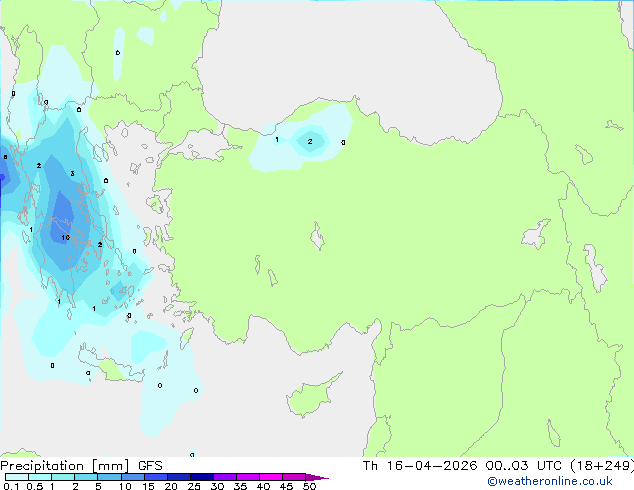Click the Crete island on the map

[111, 366]
